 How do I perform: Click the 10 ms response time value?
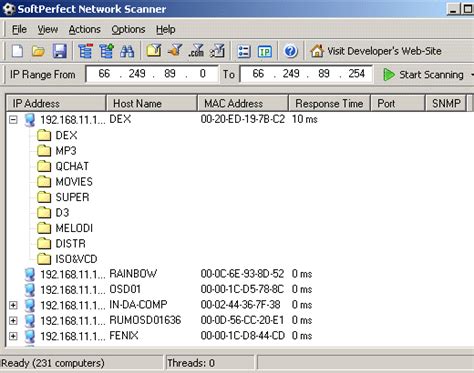305,119
